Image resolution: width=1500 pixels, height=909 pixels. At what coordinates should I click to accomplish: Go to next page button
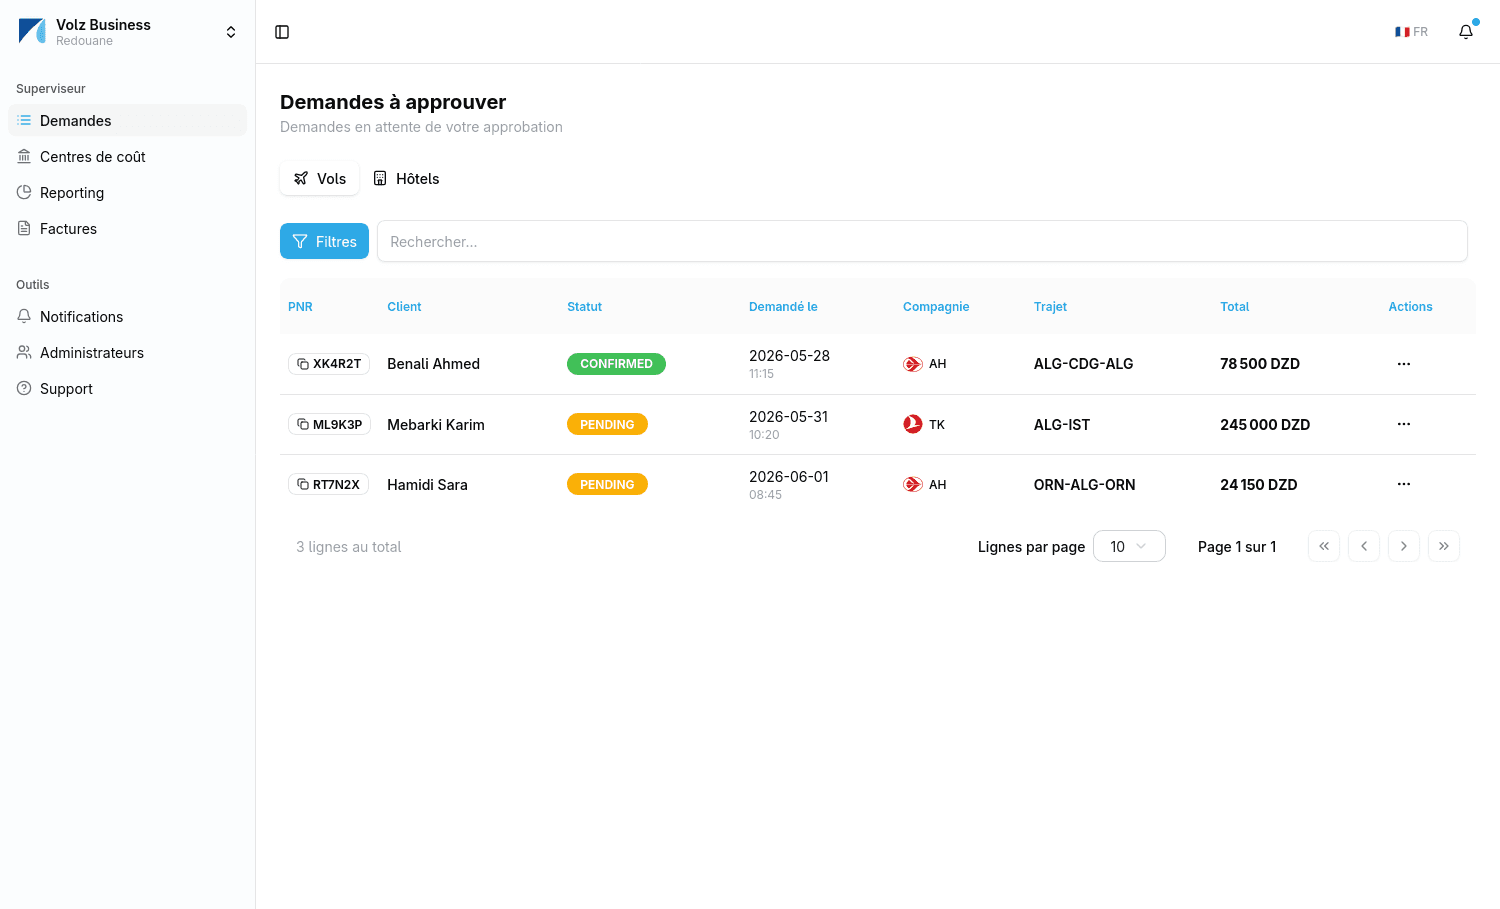(1404, 546)
